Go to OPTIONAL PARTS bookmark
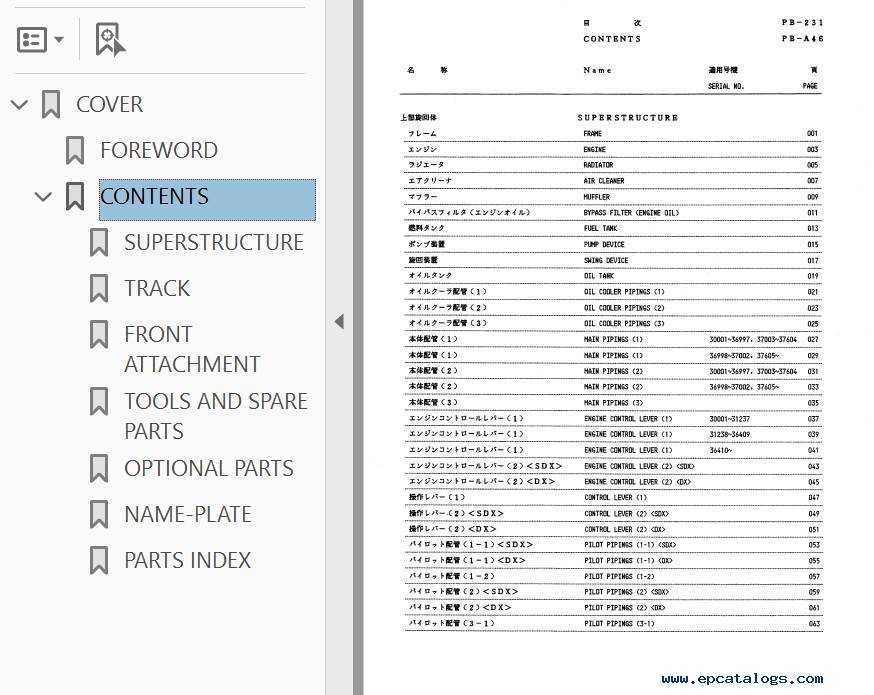This screenshot has height=695, width=874. coord(208,468)
